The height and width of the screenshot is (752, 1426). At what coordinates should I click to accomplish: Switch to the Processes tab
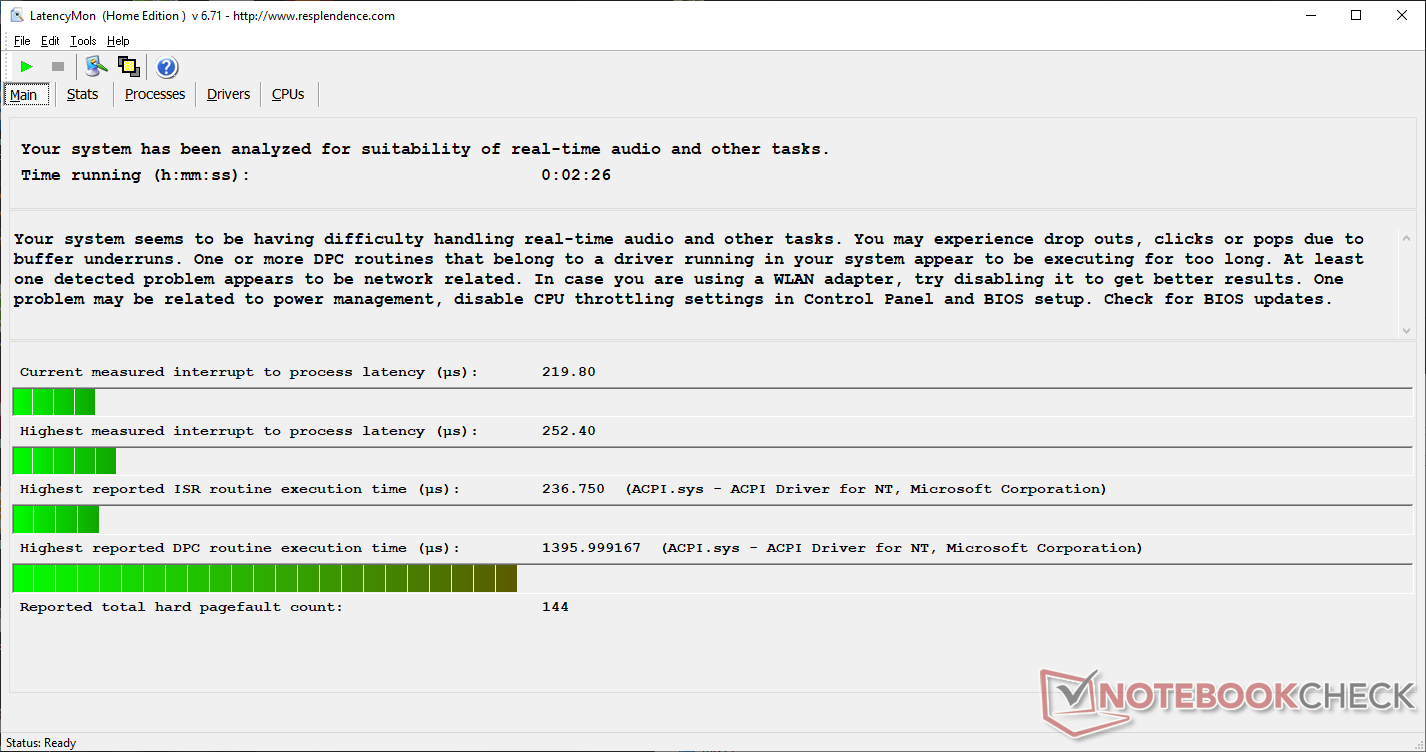155,94
